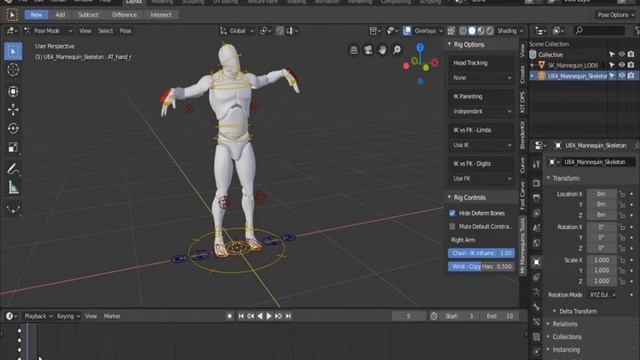This screenshot has width=640, height=360.
Task: Toggle visibility eye of UE4_Mannequin_Skeleton
Action: point(622,76)
